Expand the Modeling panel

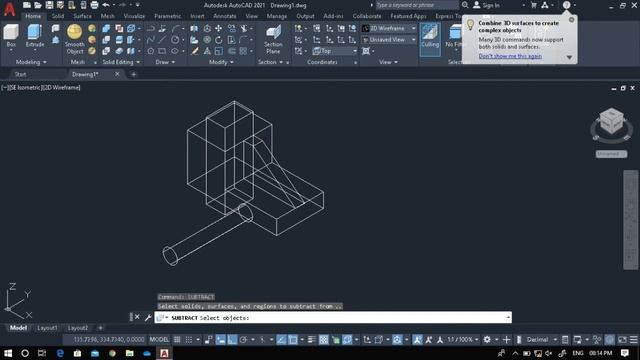31,62
